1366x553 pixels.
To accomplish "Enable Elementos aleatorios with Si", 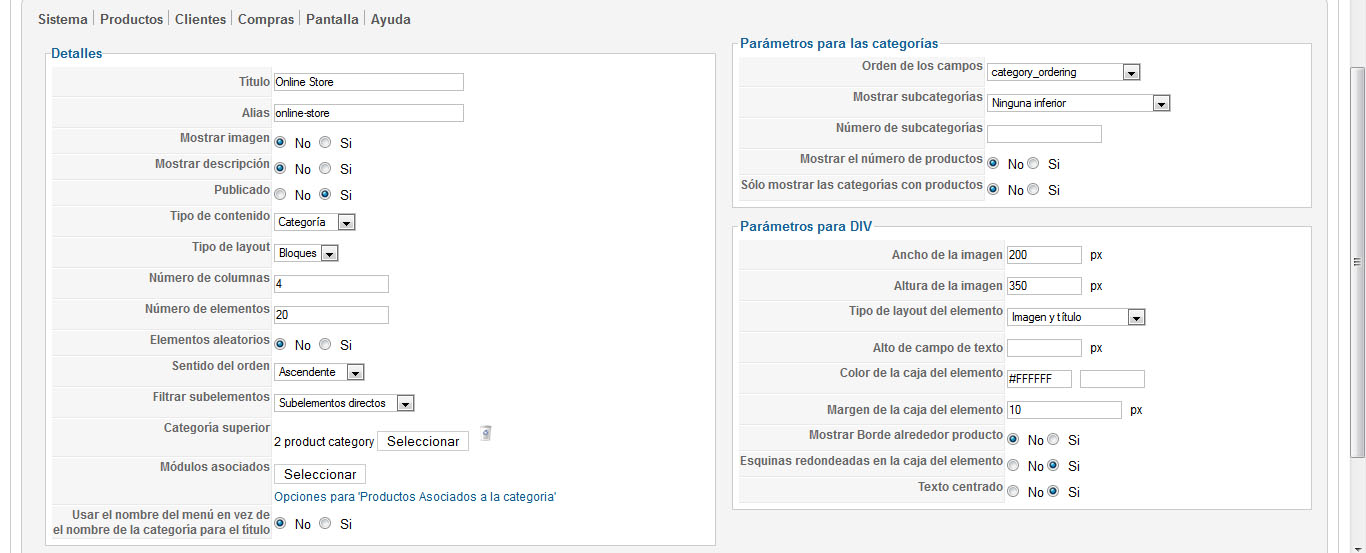I will tap(325, 344).
